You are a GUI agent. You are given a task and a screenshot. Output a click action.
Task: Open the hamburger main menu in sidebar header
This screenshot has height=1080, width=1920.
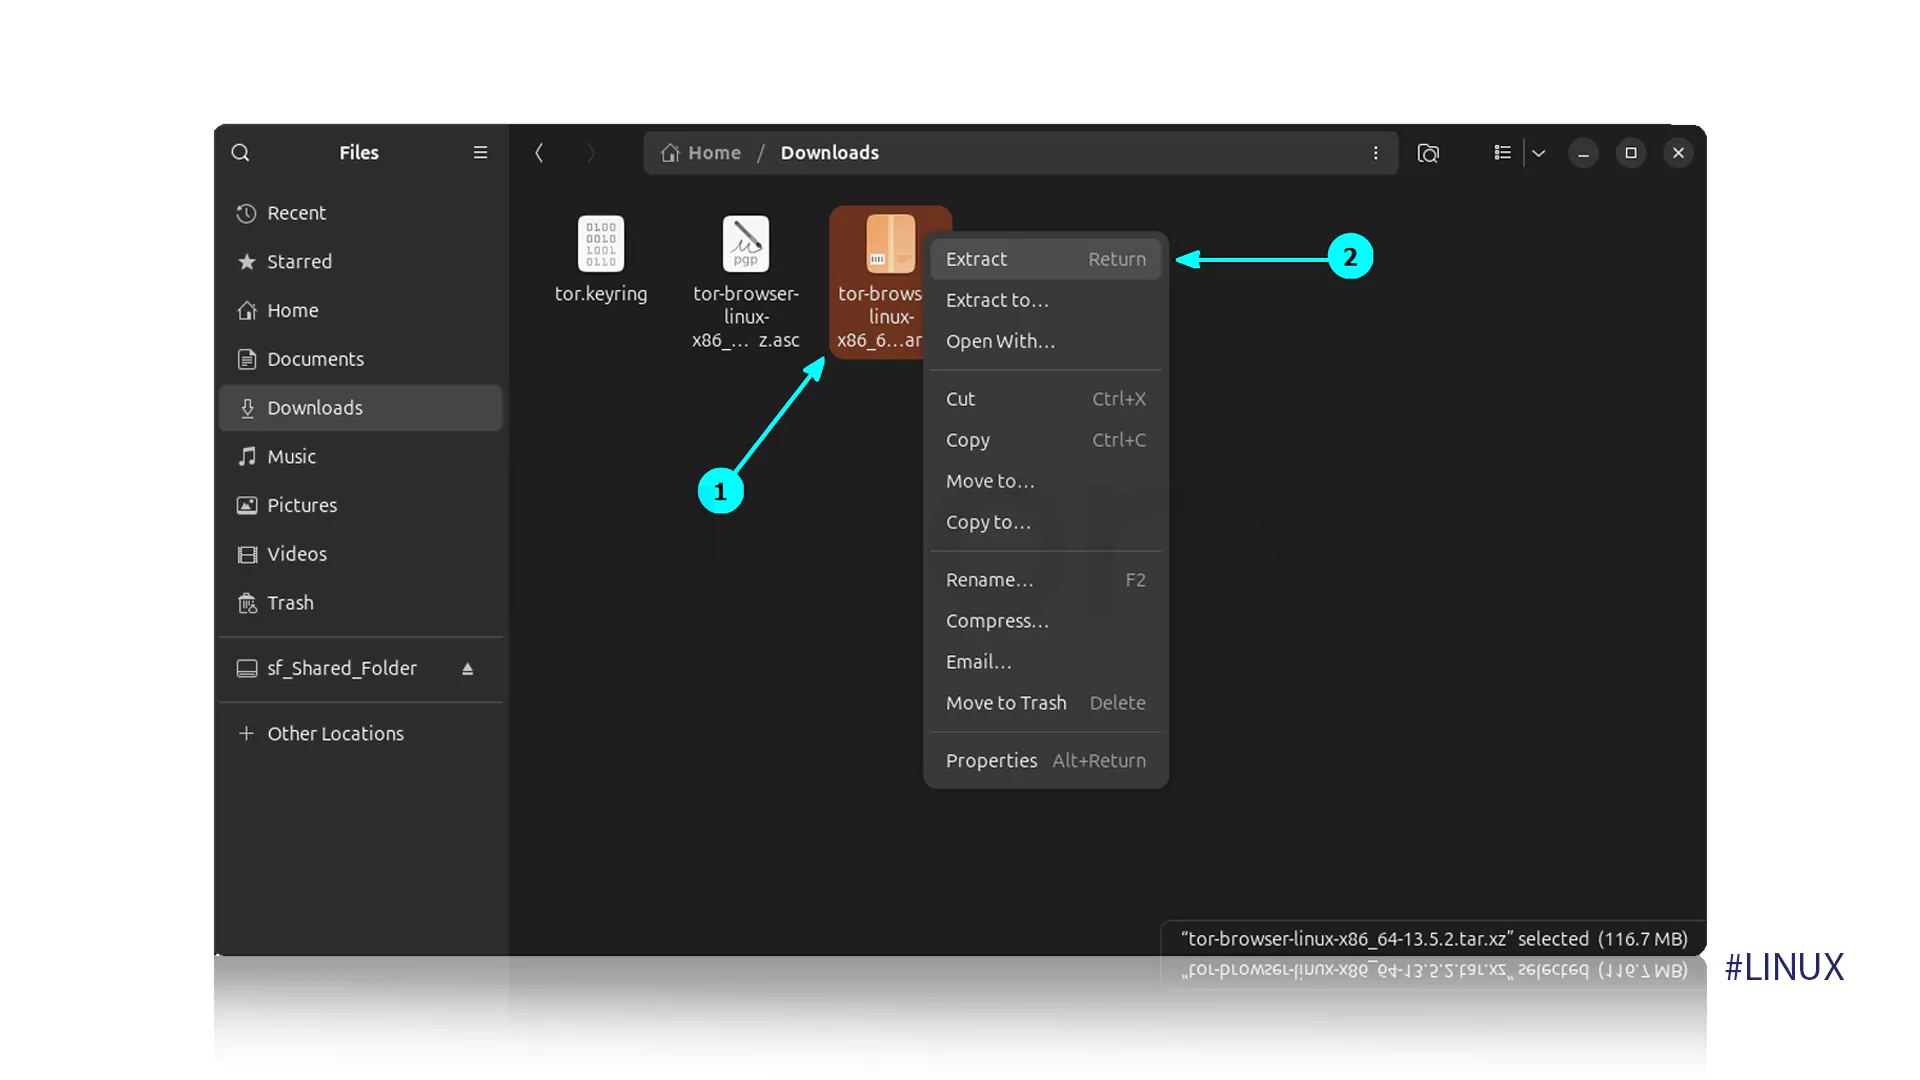pyautogui.click(x=480, y=153)
